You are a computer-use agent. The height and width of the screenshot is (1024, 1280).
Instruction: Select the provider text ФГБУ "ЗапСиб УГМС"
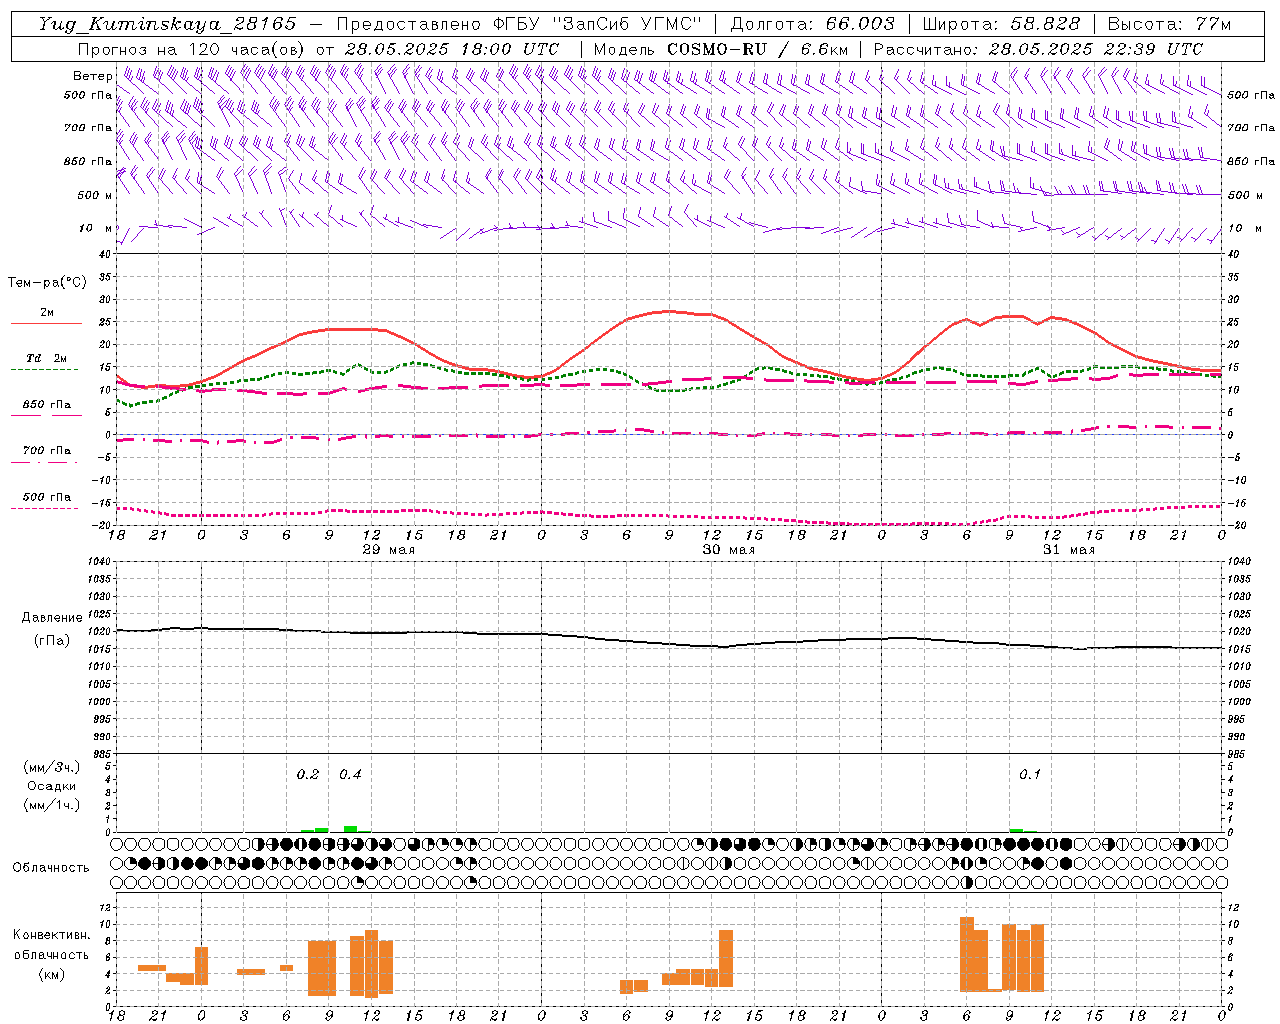[x=598, y=24]
